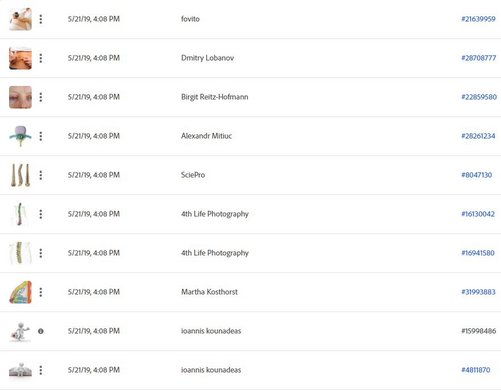This screenshot has height=390, width=501.
Task: Open three-dot options for Dmitry Lobanov row
Action: pyautogui.click(x=41, y=58)
